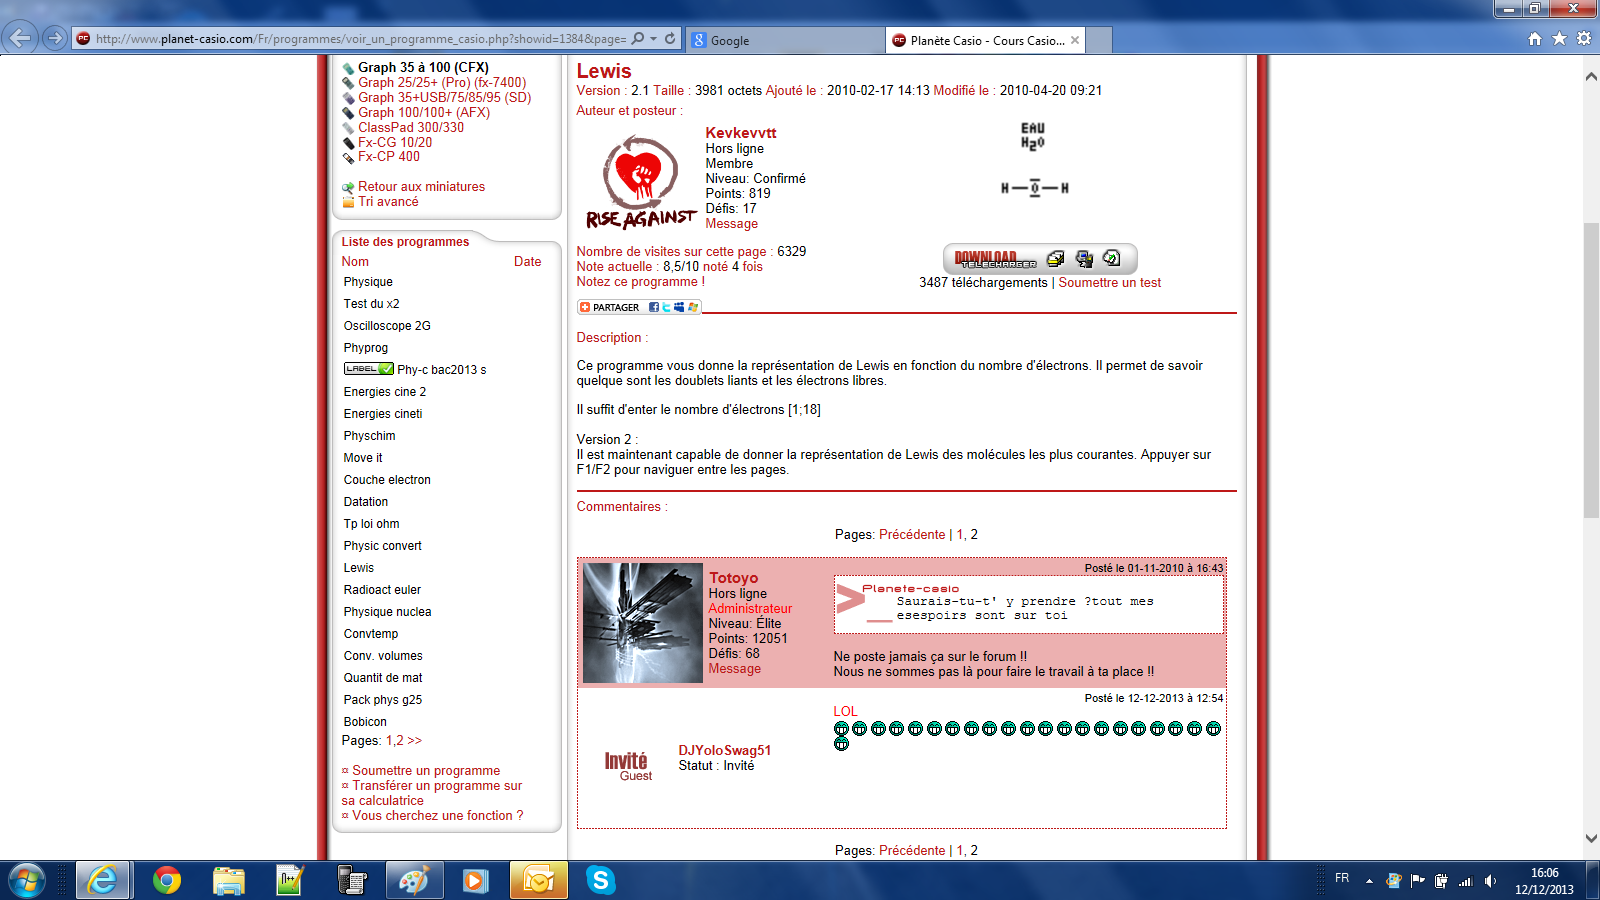Expand the address bar history dropdown arrow
The height and width of the screenshot is (900, 1600).
[654, 39]
